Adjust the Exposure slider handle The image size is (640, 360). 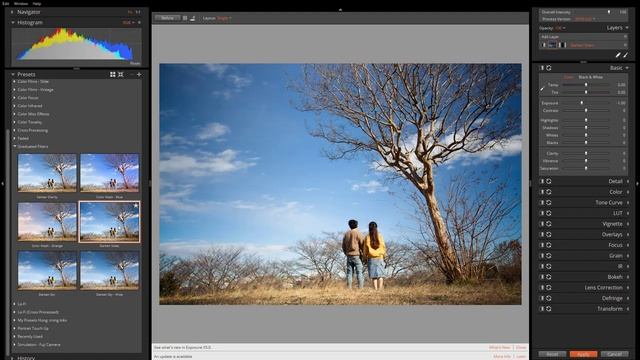(x=582, y=103)
